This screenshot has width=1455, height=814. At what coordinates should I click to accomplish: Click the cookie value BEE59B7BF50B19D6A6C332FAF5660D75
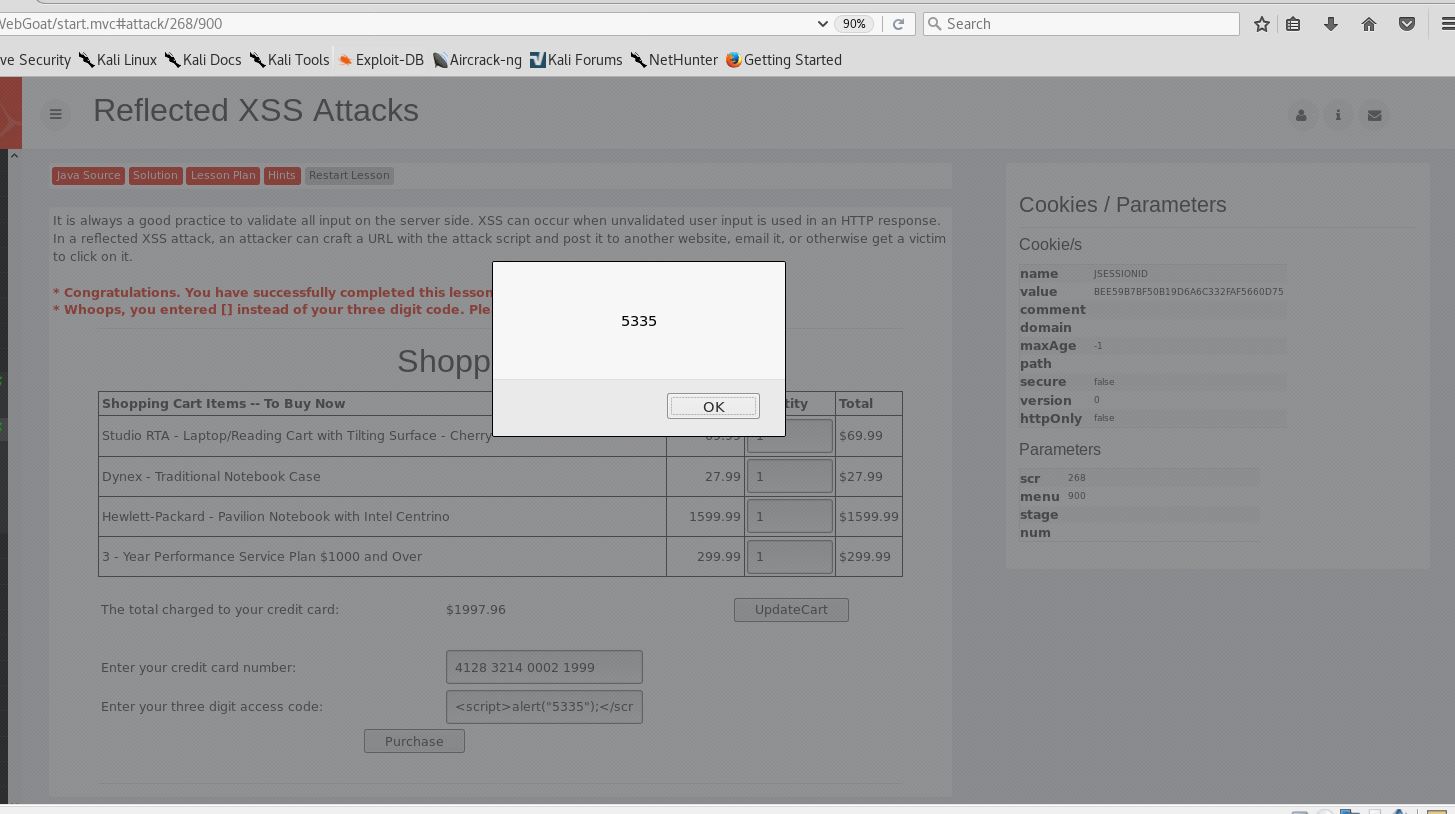click(1188, 291)
